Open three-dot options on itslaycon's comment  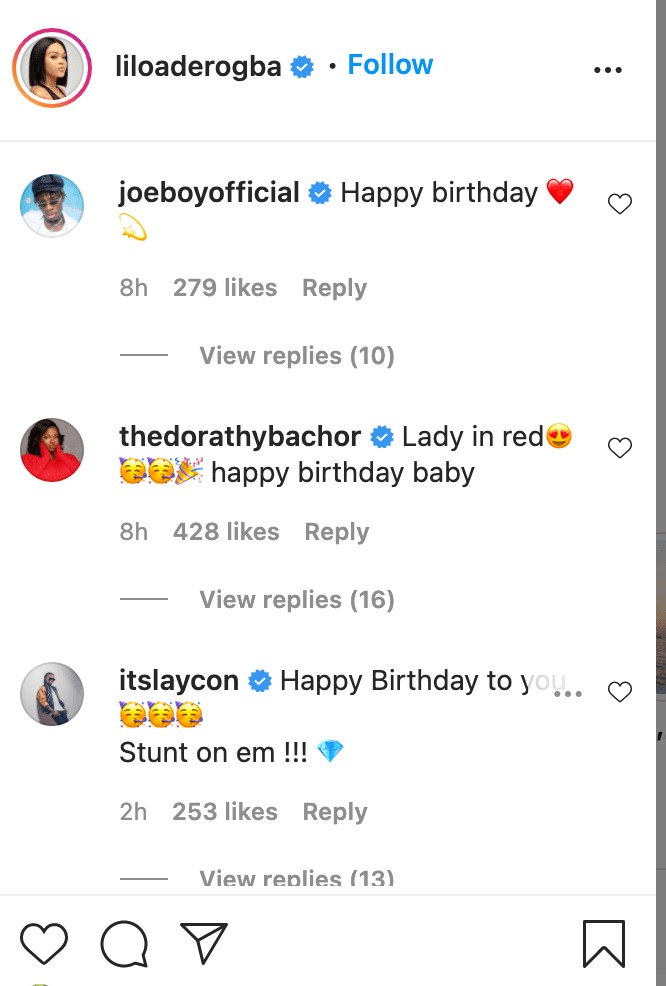[x=568, y=692]
